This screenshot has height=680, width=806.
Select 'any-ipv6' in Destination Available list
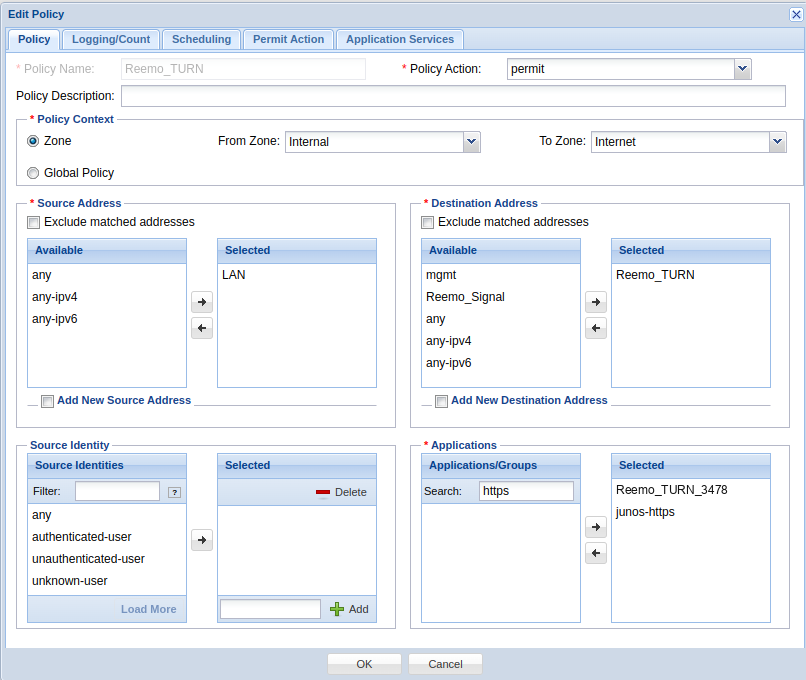[501, 363]
